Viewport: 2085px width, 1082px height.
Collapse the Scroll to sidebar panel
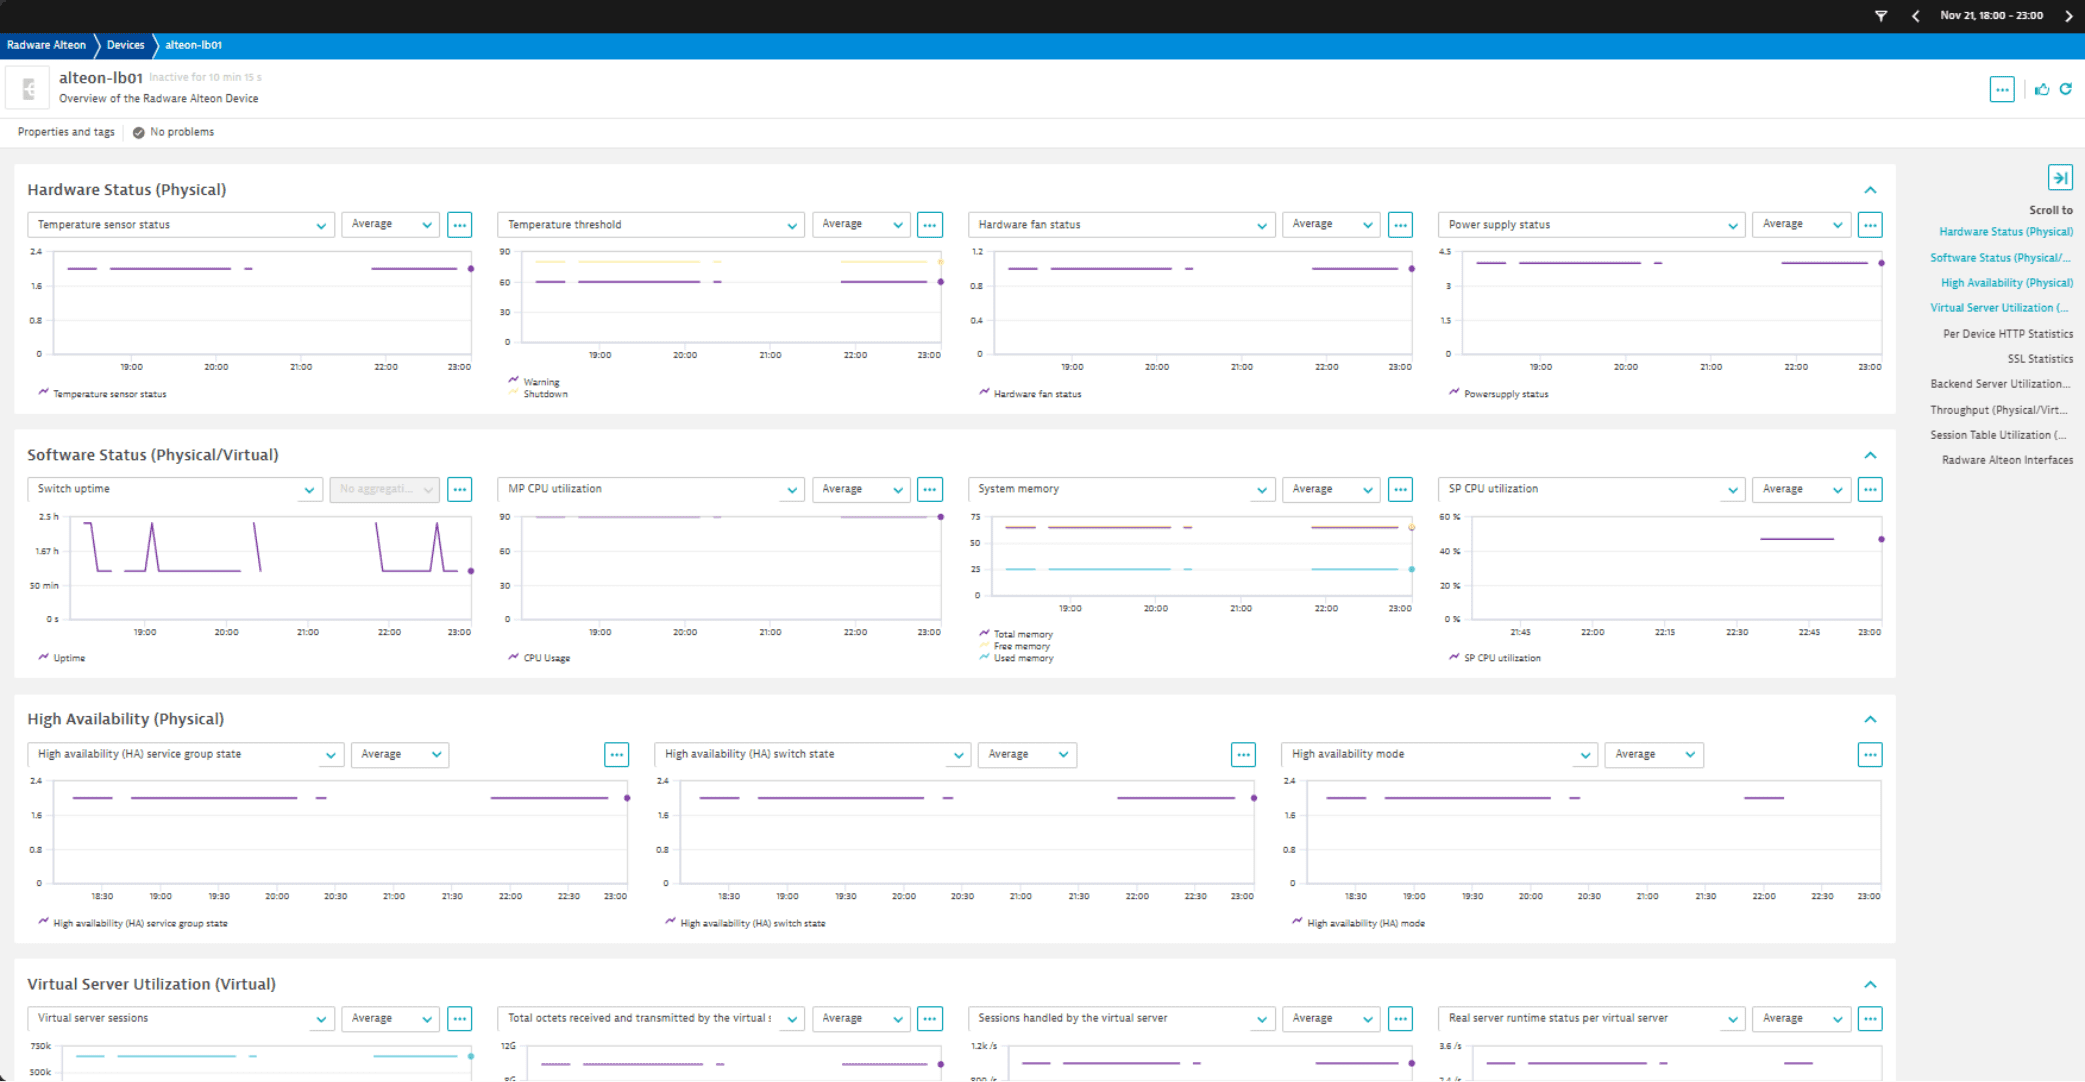2060,178
